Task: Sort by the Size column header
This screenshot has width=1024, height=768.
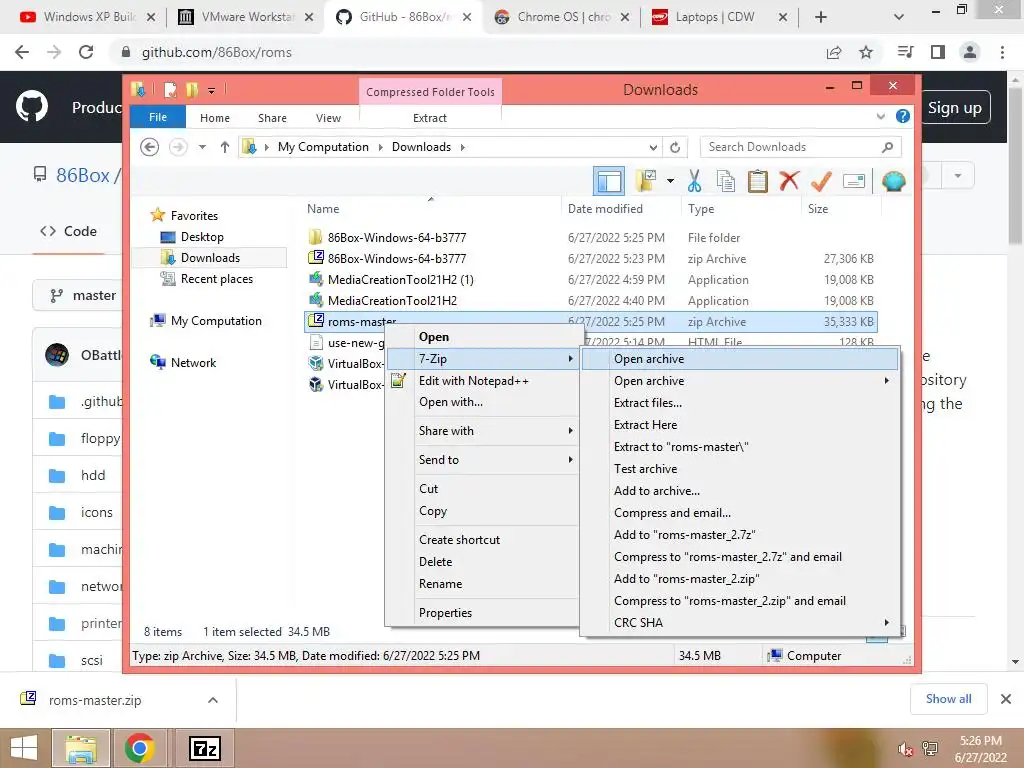Action: [x=818, y=209]
